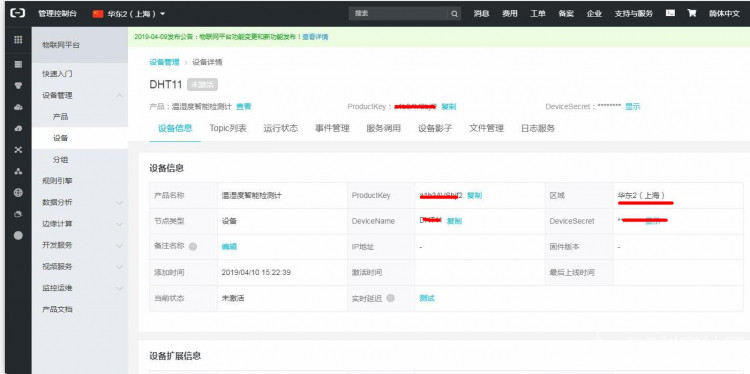Switch to the 日志服务 tab
750x374 pixels.
tap(538, 128)
